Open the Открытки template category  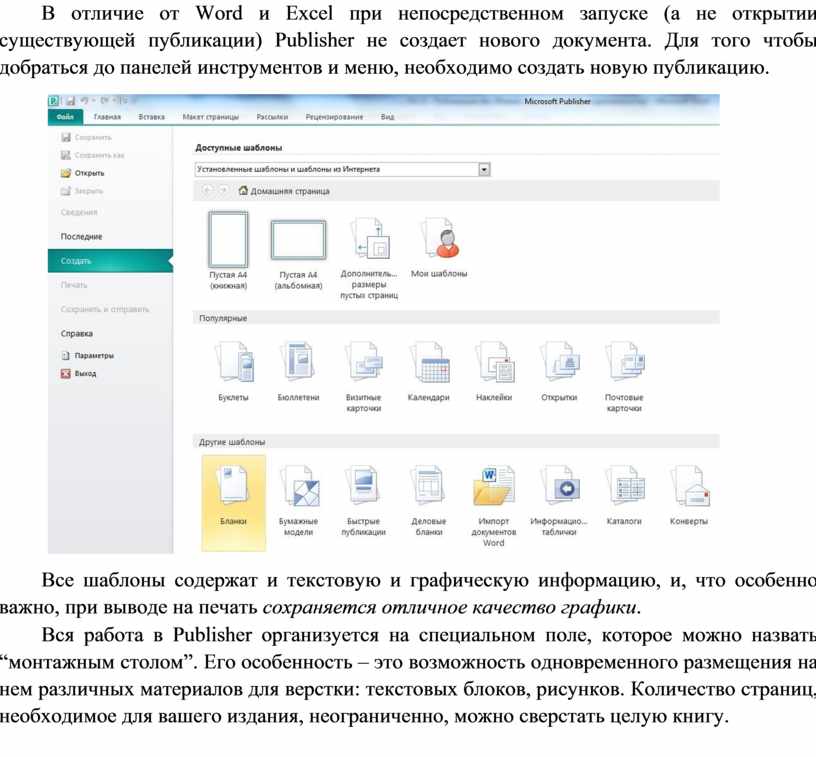pyautogui.click(x=559, y=370)
